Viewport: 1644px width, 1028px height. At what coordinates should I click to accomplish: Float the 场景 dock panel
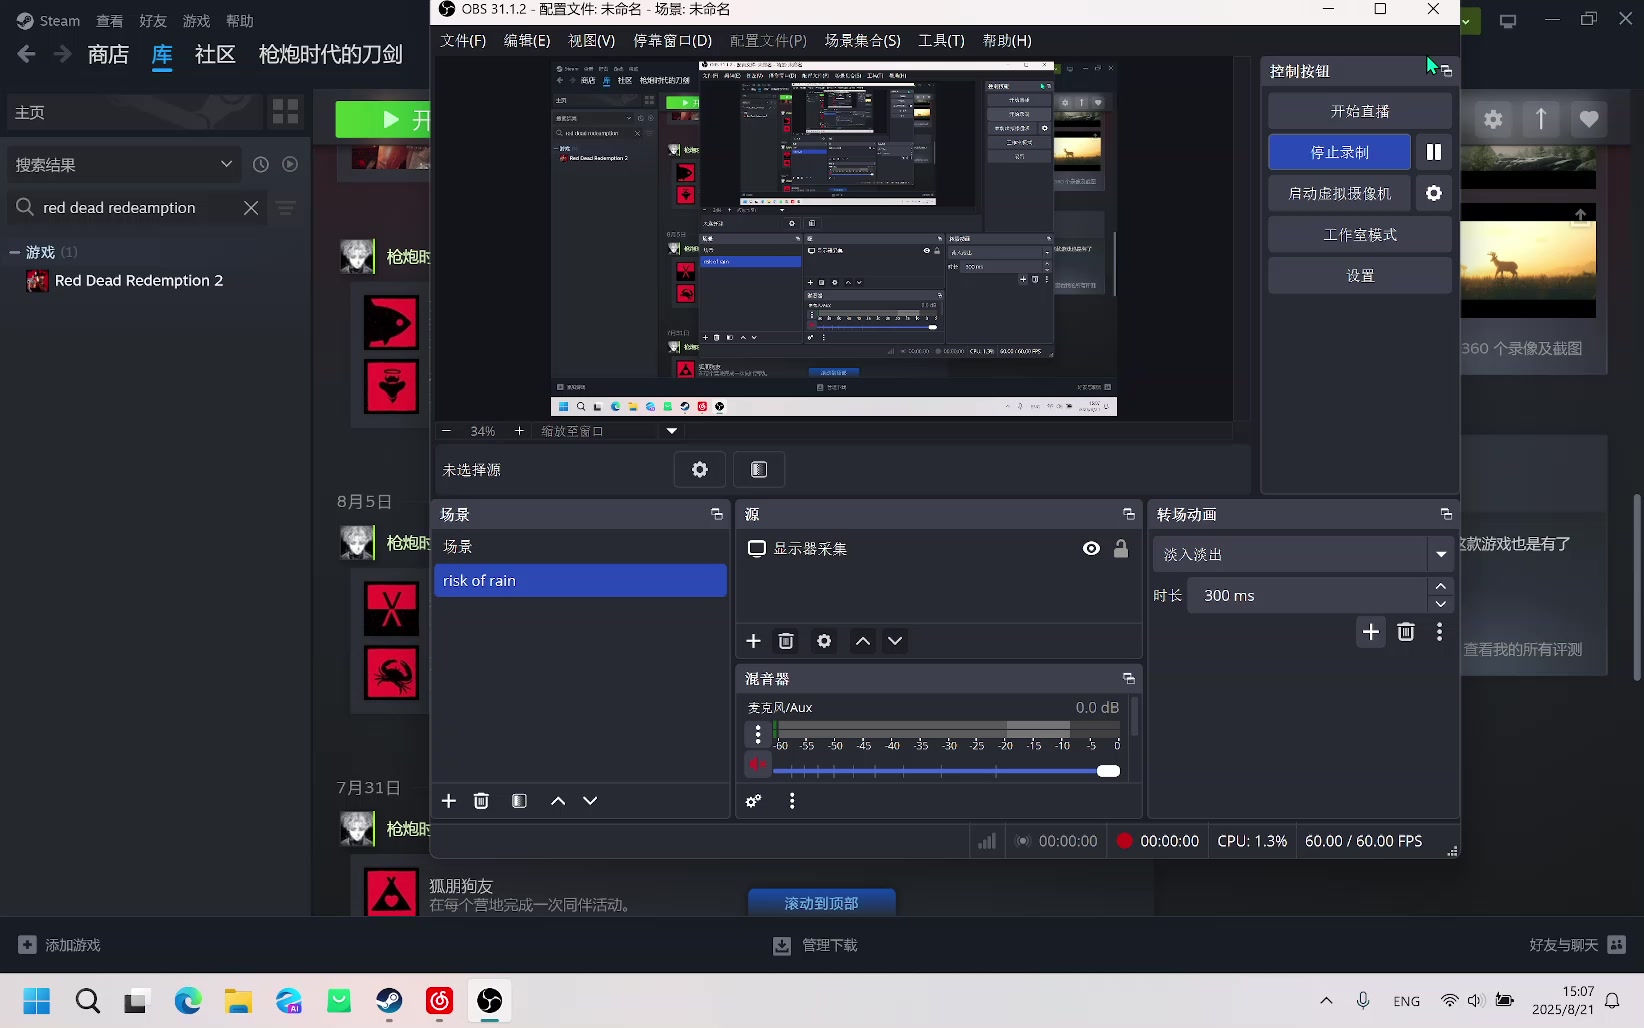pos(717,514)
